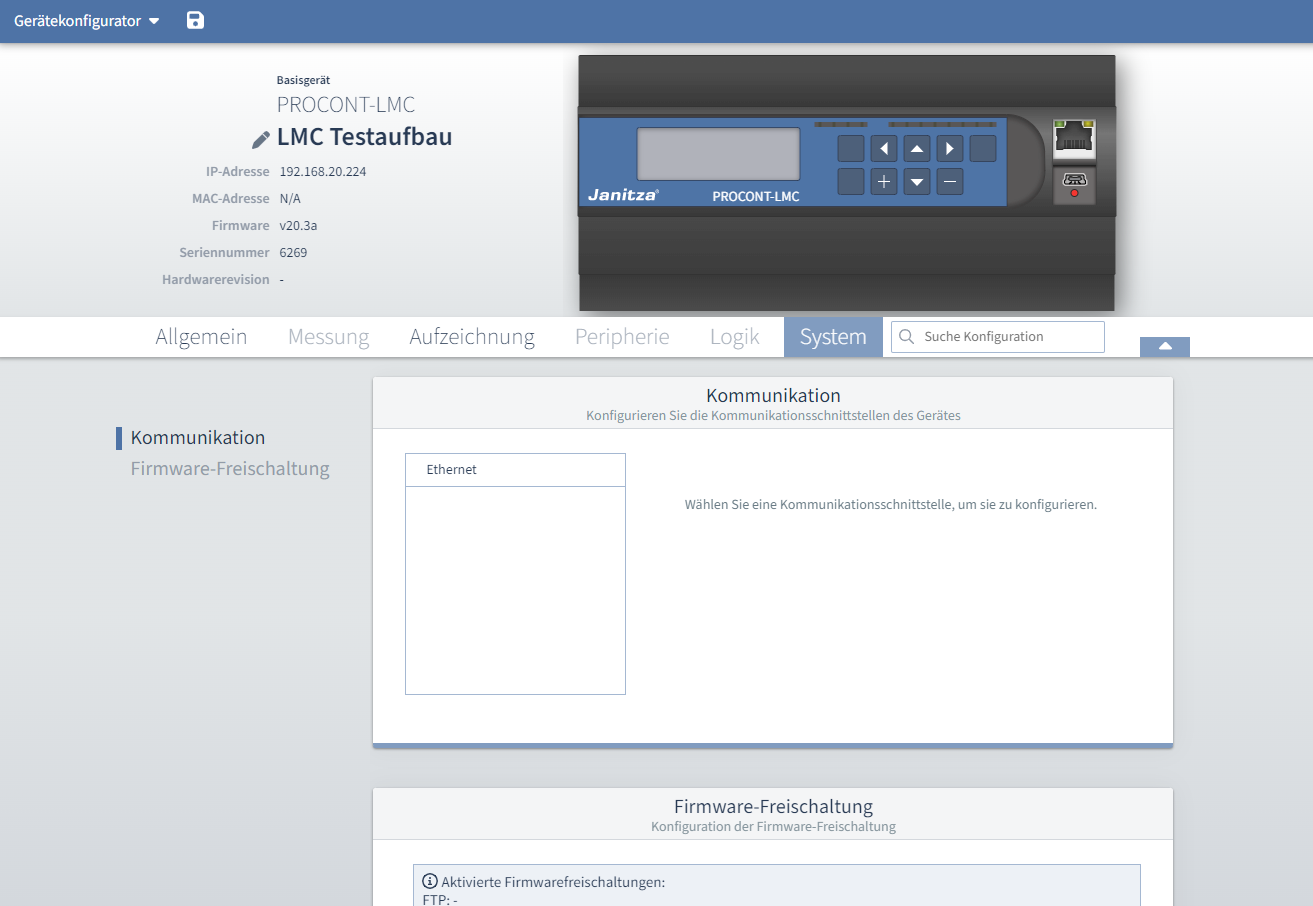The width and height of the screenshot is (1313, 906).
Task: Select the System tab
Action: pos(833,337)
